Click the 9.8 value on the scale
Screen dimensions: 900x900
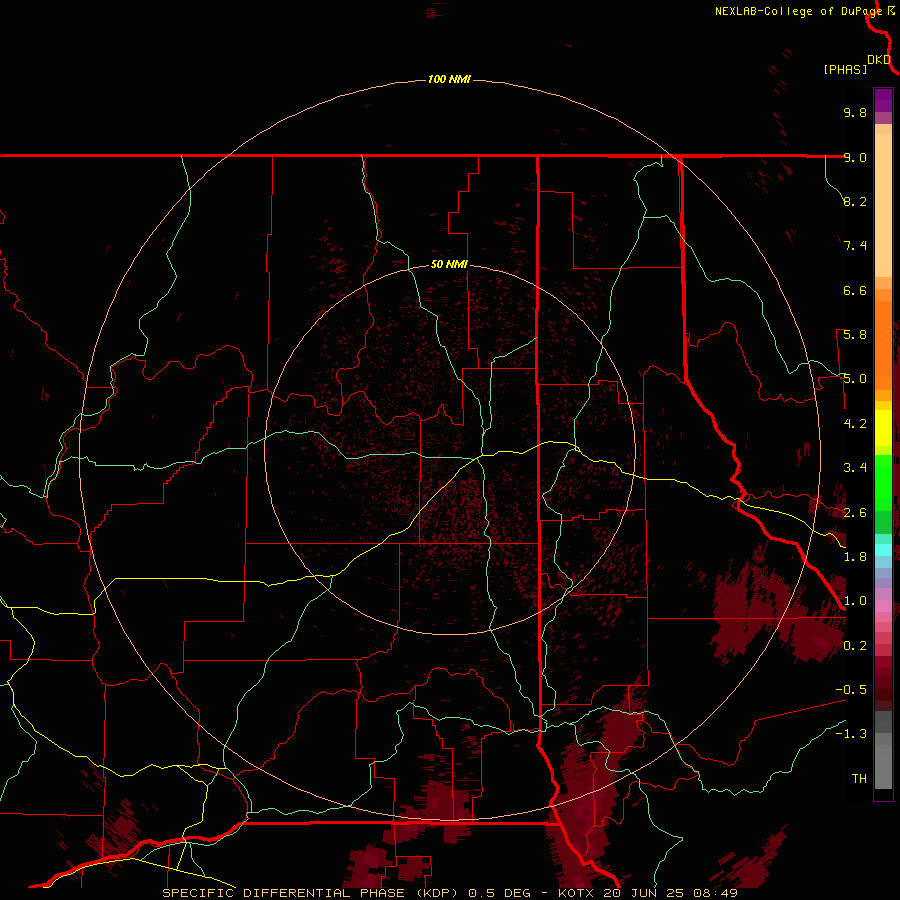855,112
